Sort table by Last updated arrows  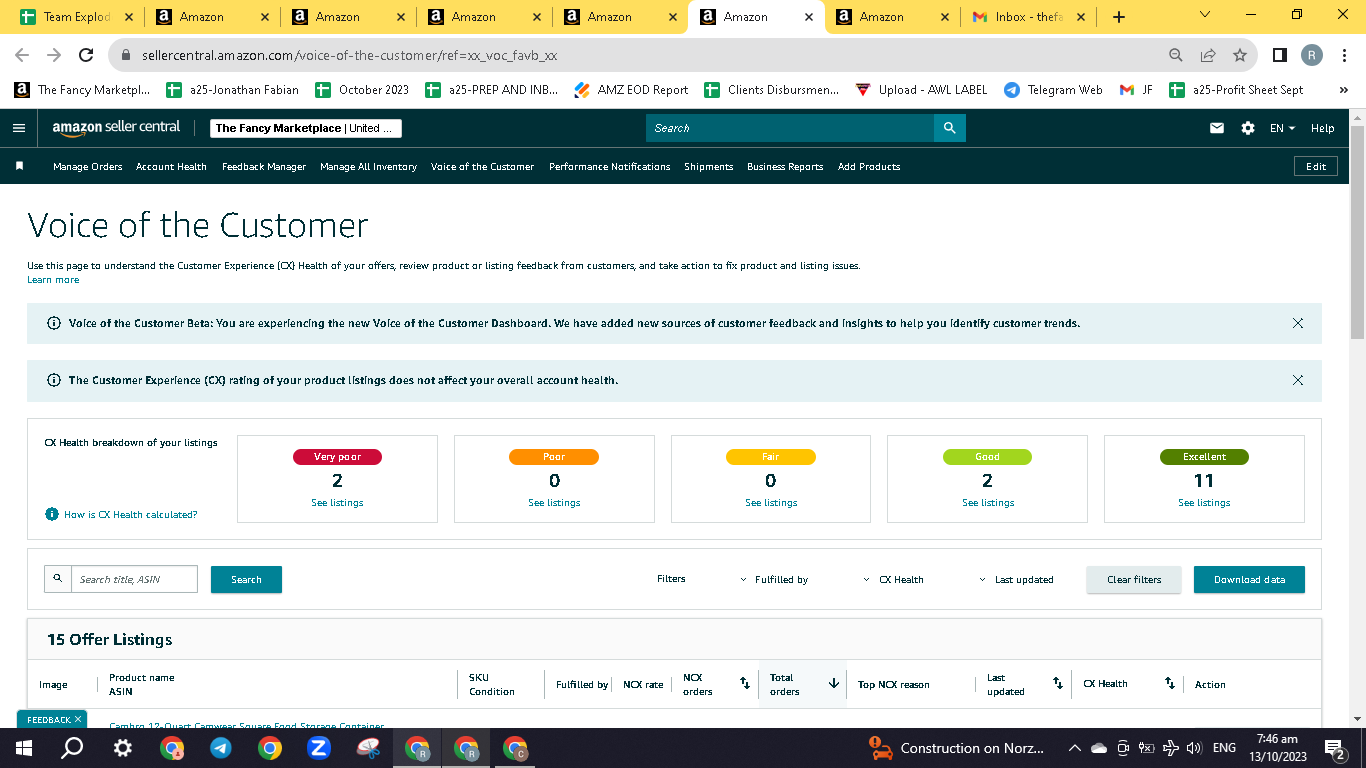(x=1058, y=683)
